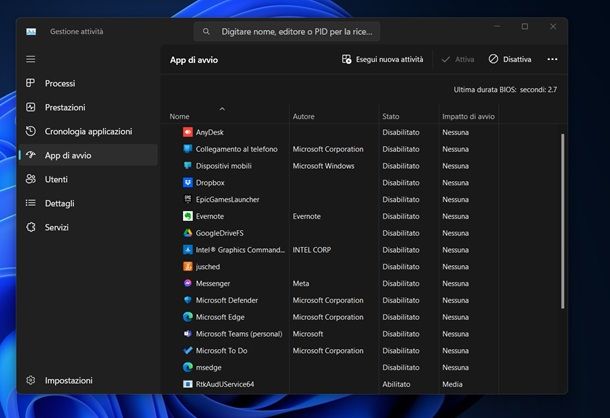Open the Dettagli section
Viewport: 610px width, 418px height.
(88, 203)
